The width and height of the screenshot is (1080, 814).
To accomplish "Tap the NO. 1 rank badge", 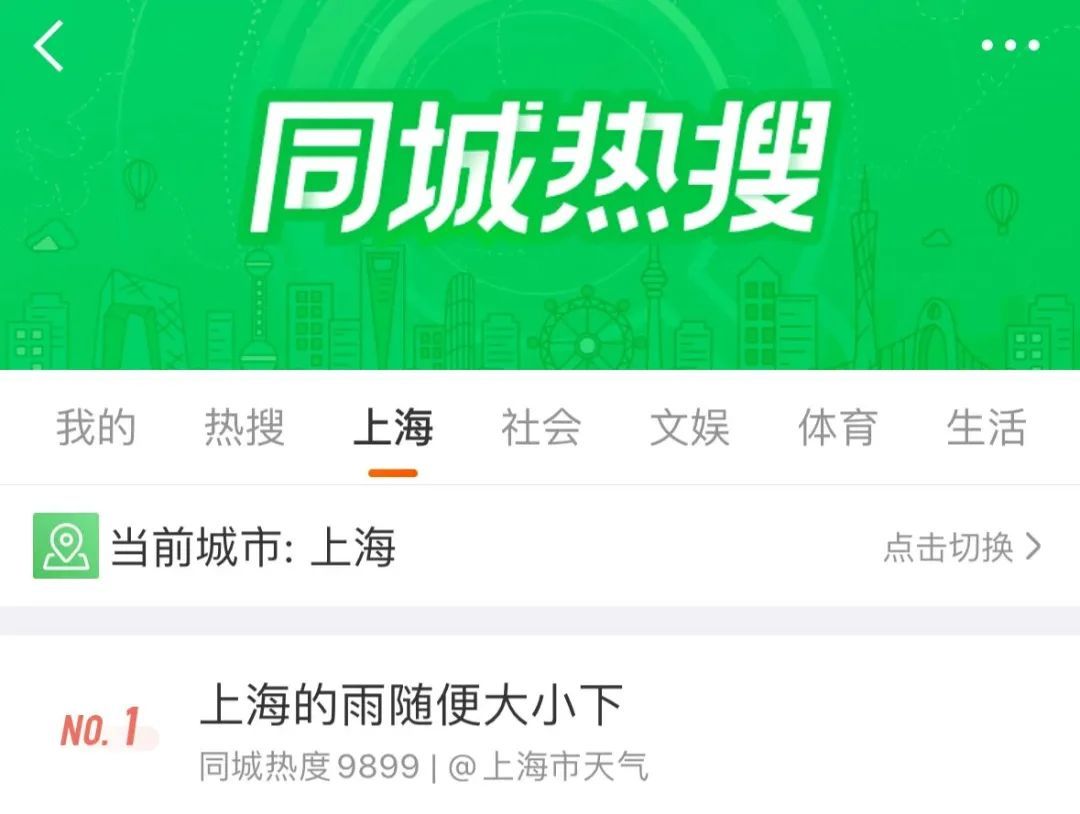I will click(101, 728).
